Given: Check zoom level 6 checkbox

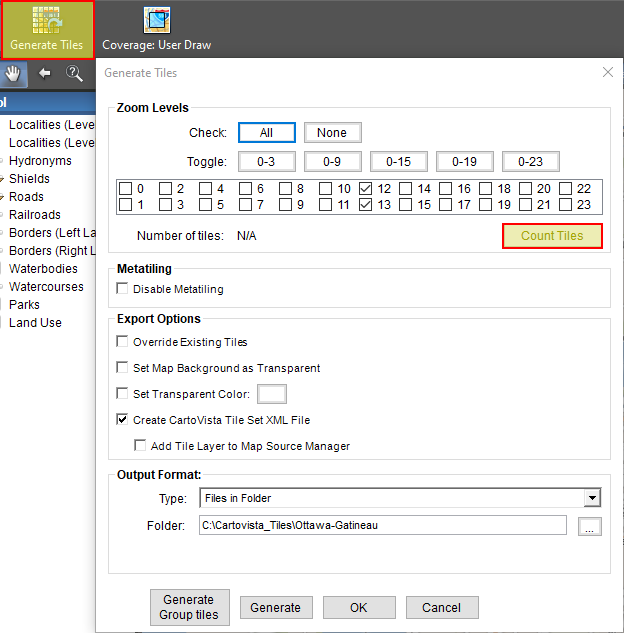Looking at the screenshot, I should (245, 189).
